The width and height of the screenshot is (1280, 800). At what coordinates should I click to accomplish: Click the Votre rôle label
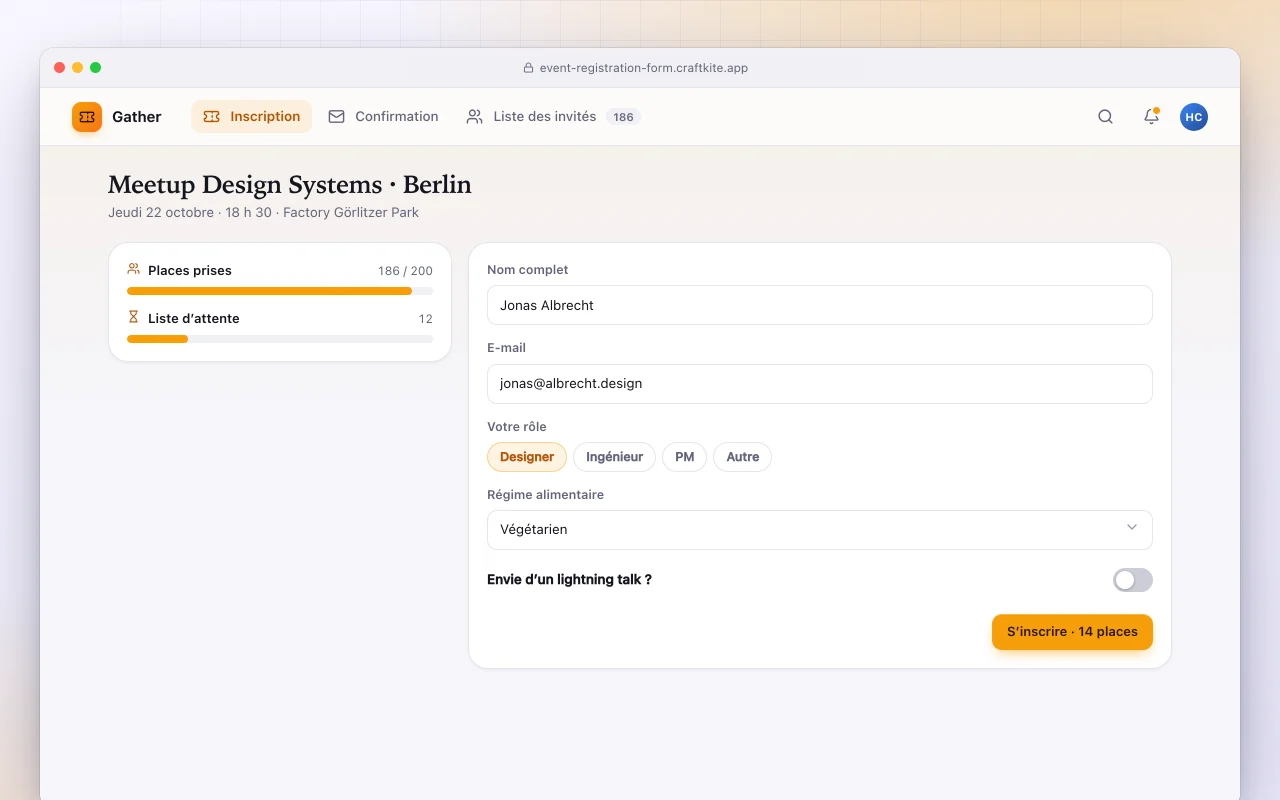[517, 427]
